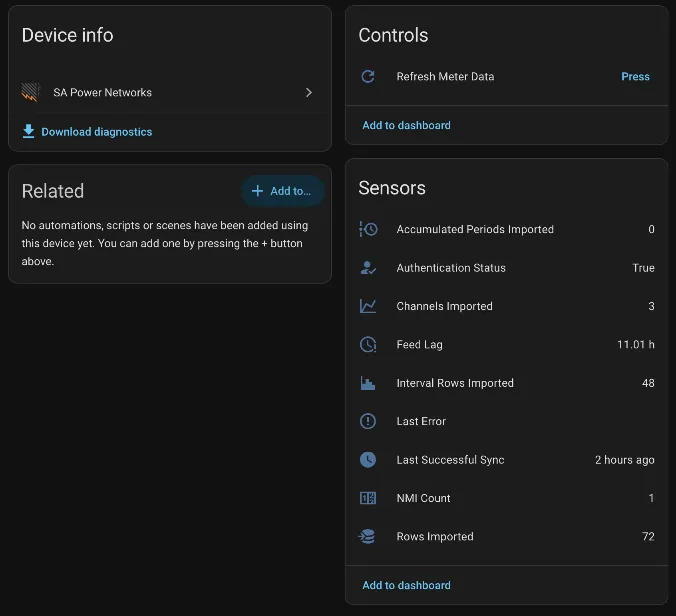Click NMI Count value 1
The width and height of the screenshot is (676, 616).
pos(651,498)
